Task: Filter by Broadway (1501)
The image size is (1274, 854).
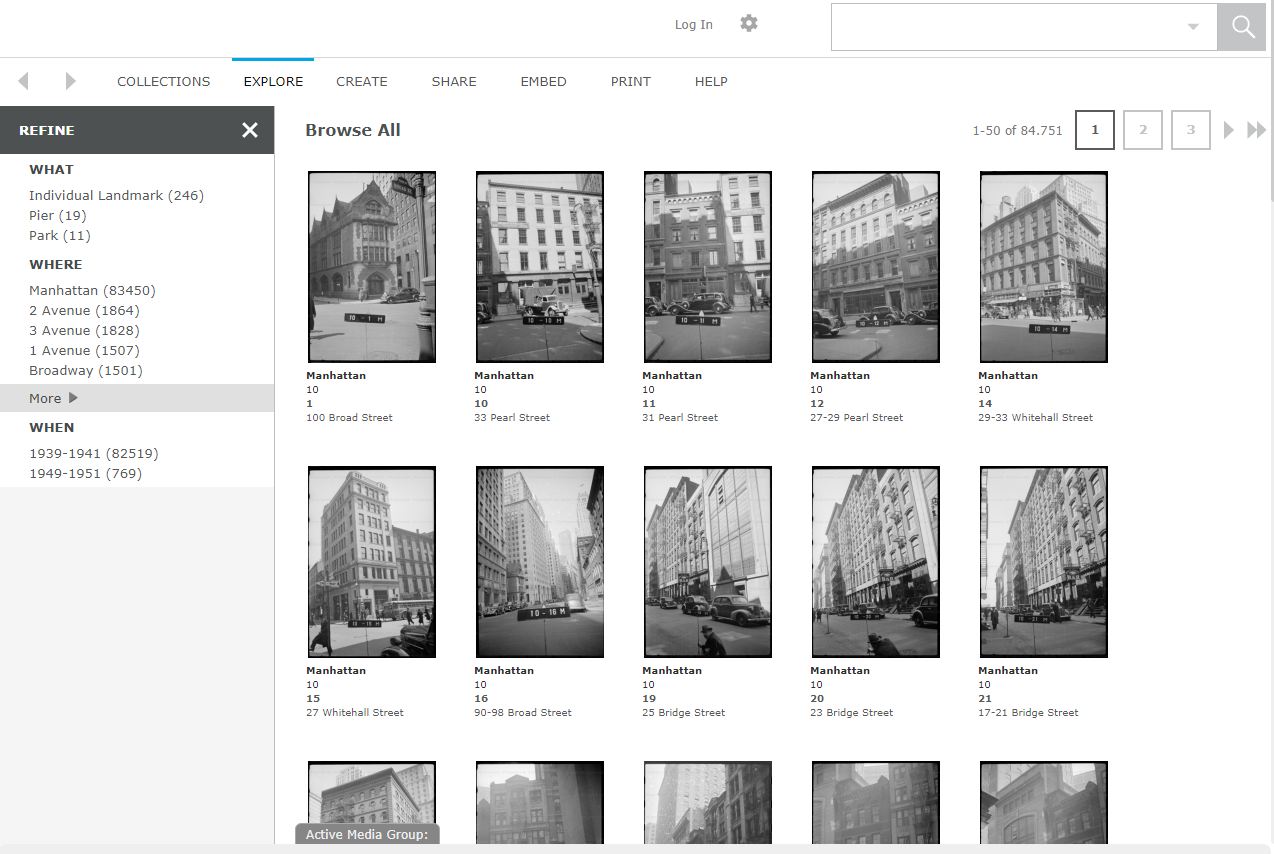Action: 86,371
